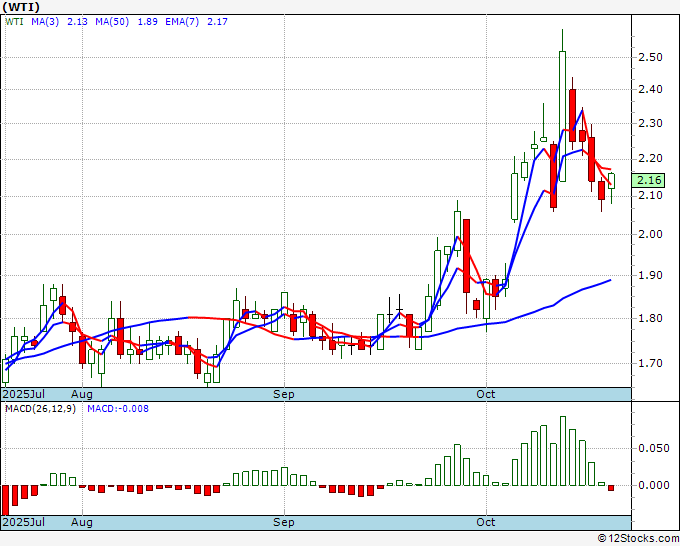Screen dimensions: 680x546
Task: Select the MA(3) legend label
Action: [x=45, y=22]
